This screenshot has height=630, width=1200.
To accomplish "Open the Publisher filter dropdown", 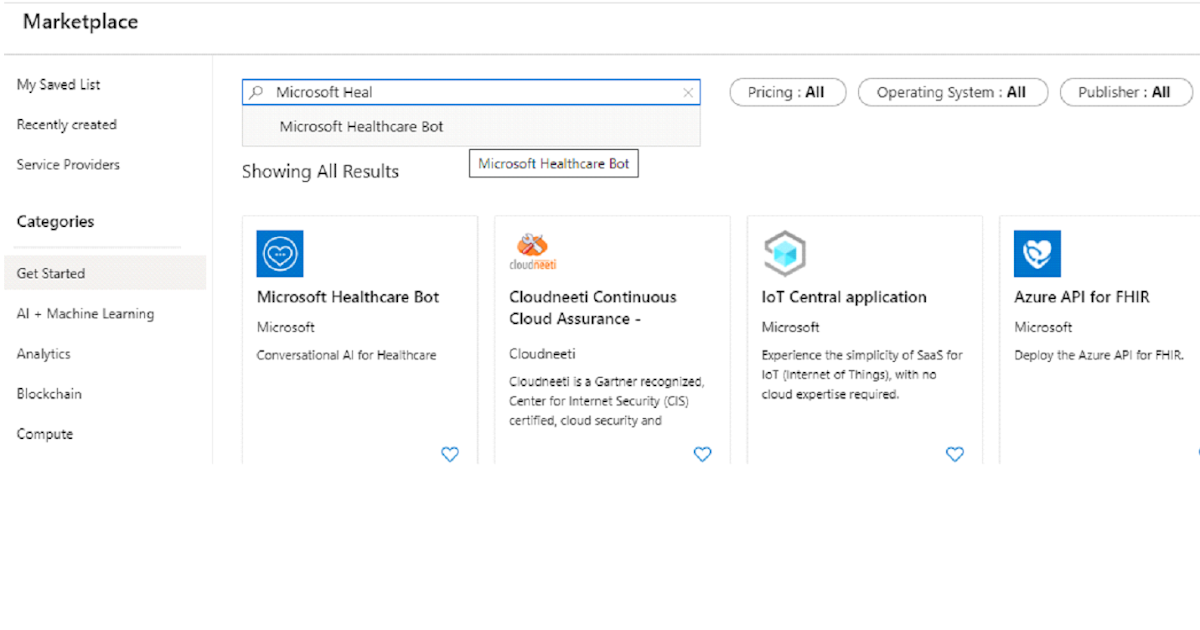I will [1124, 92].
